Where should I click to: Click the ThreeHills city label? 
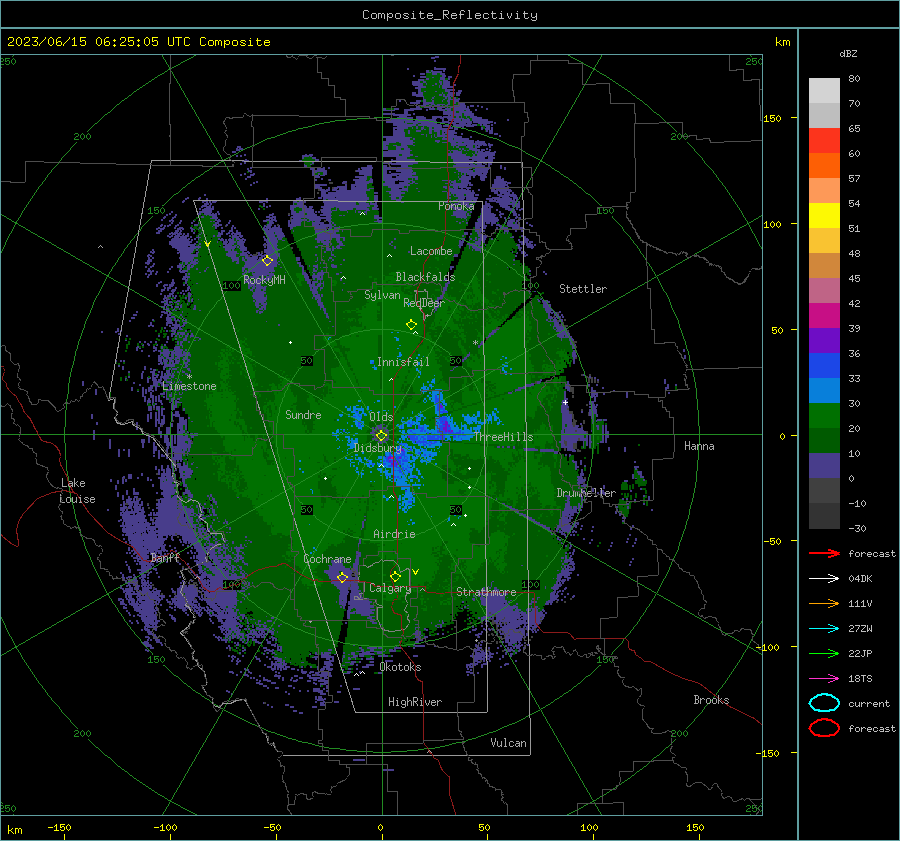click(x=503, y=437)
